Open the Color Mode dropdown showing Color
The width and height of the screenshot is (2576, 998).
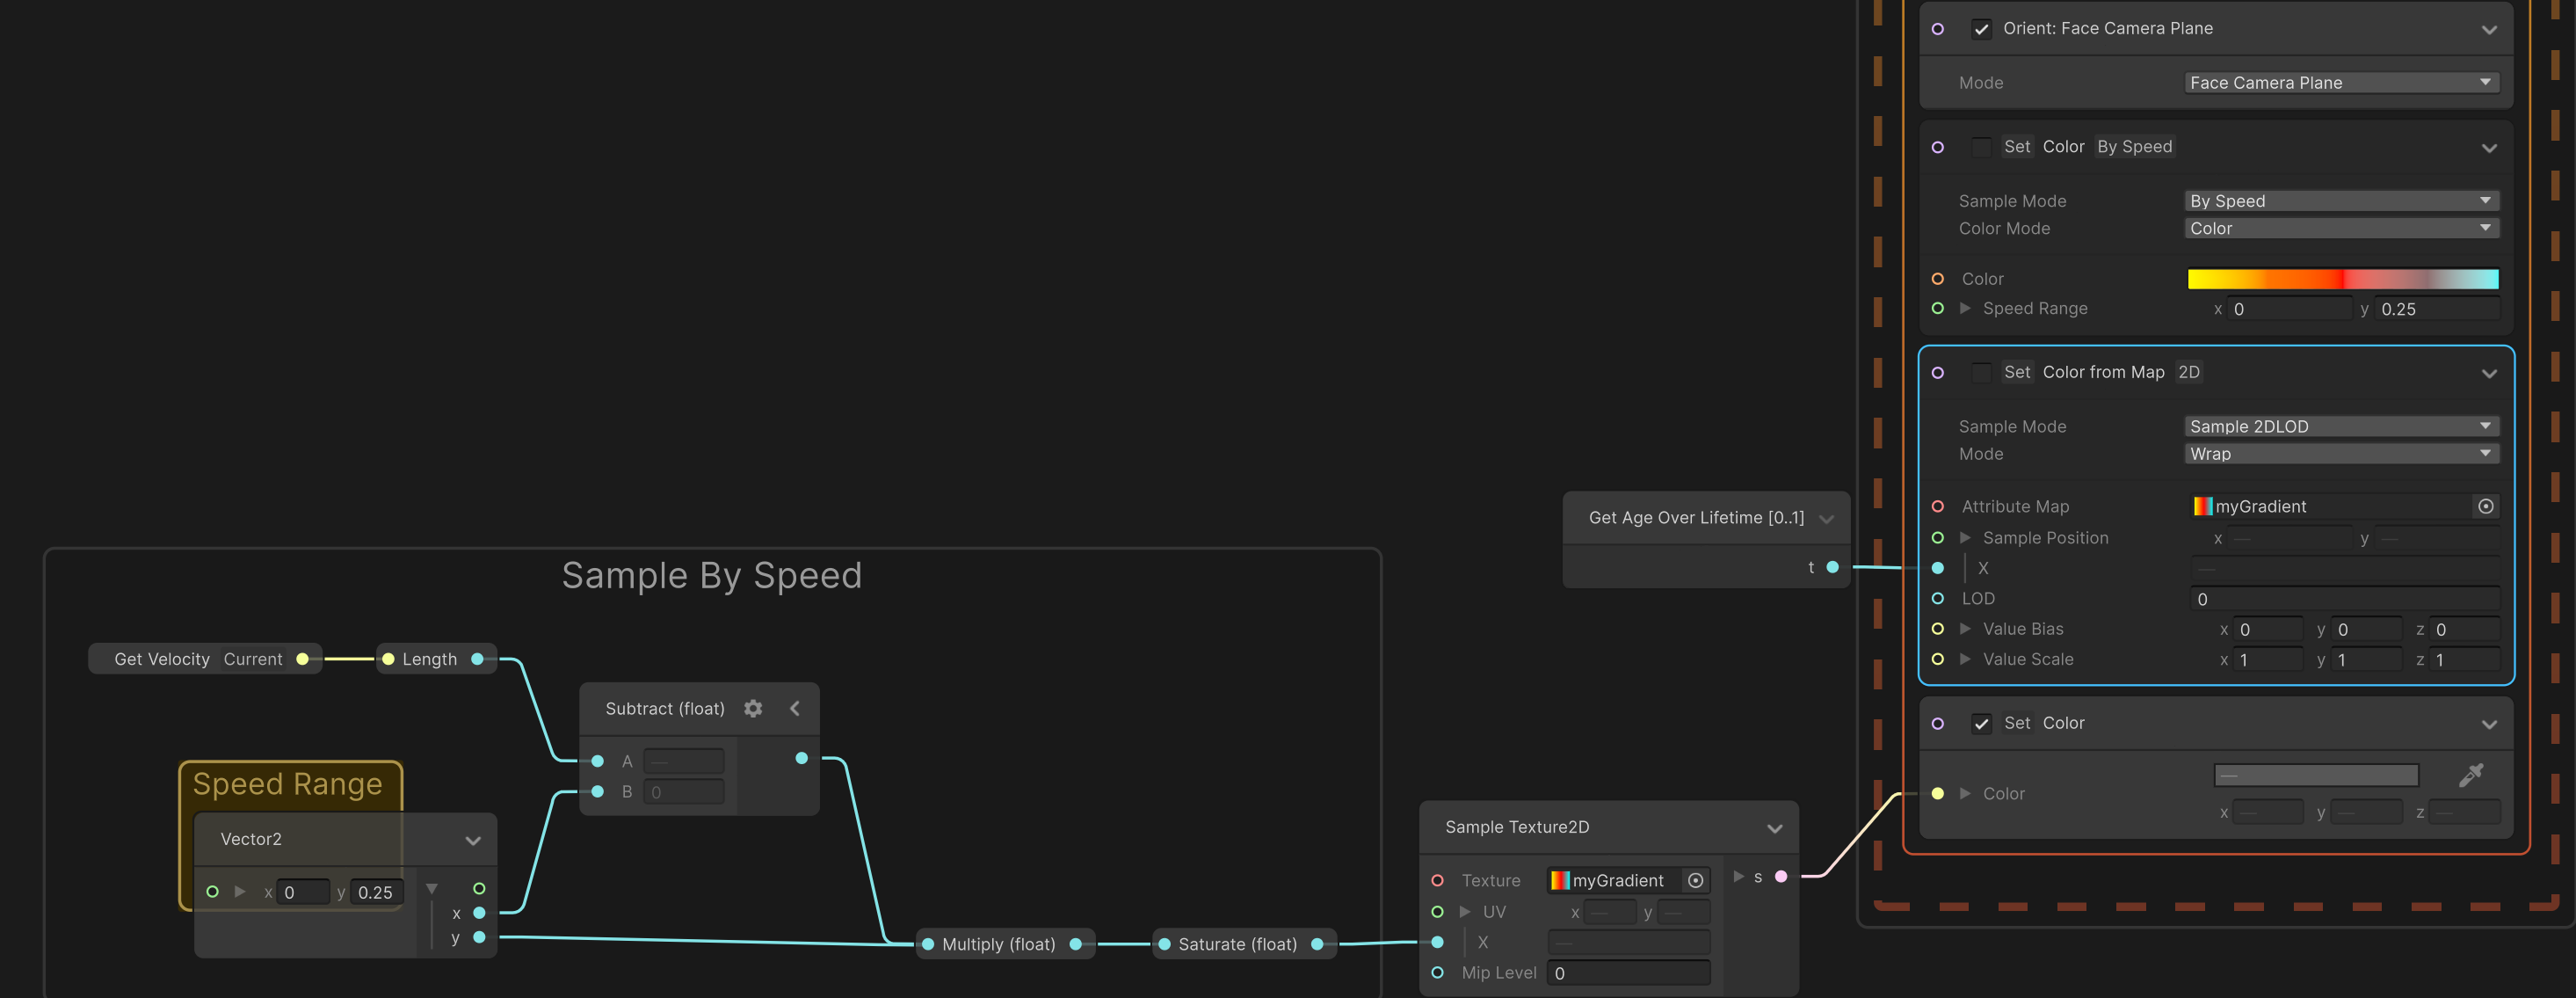click(2341, 228)
